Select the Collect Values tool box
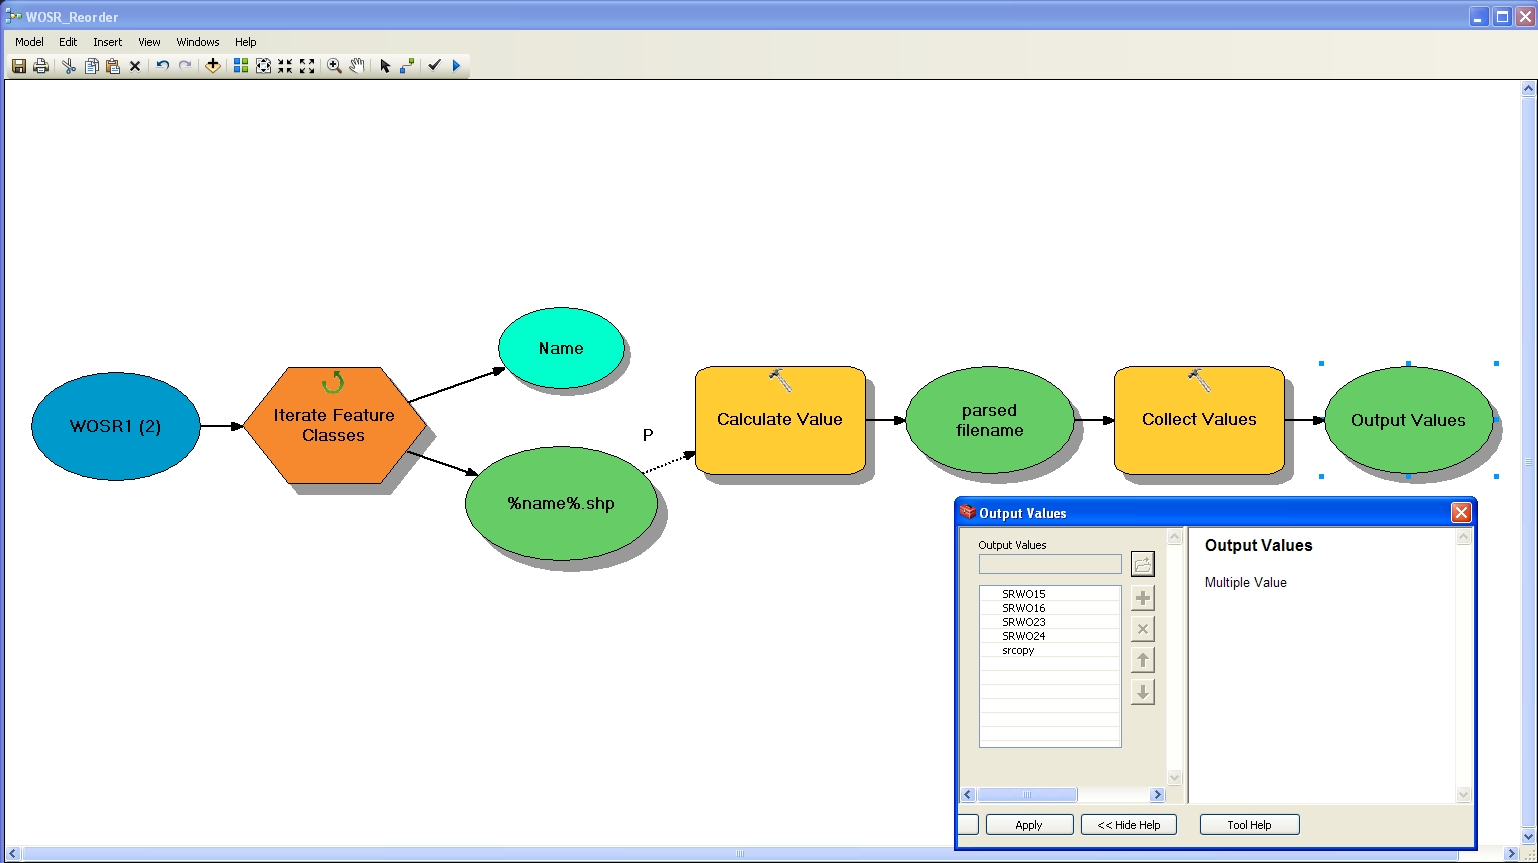The image size is (1538, 863). pos(1199,420)
